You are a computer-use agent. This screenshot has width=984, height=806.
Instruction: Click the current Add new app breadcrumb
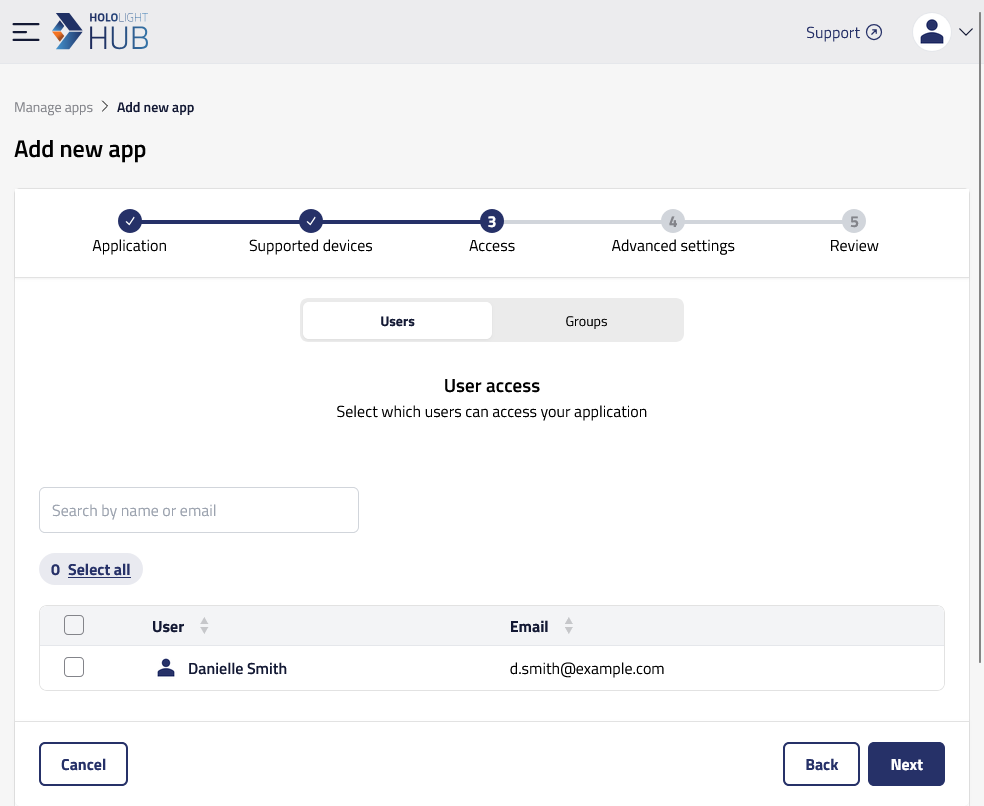pyautogui.click(x=155, y=107)
